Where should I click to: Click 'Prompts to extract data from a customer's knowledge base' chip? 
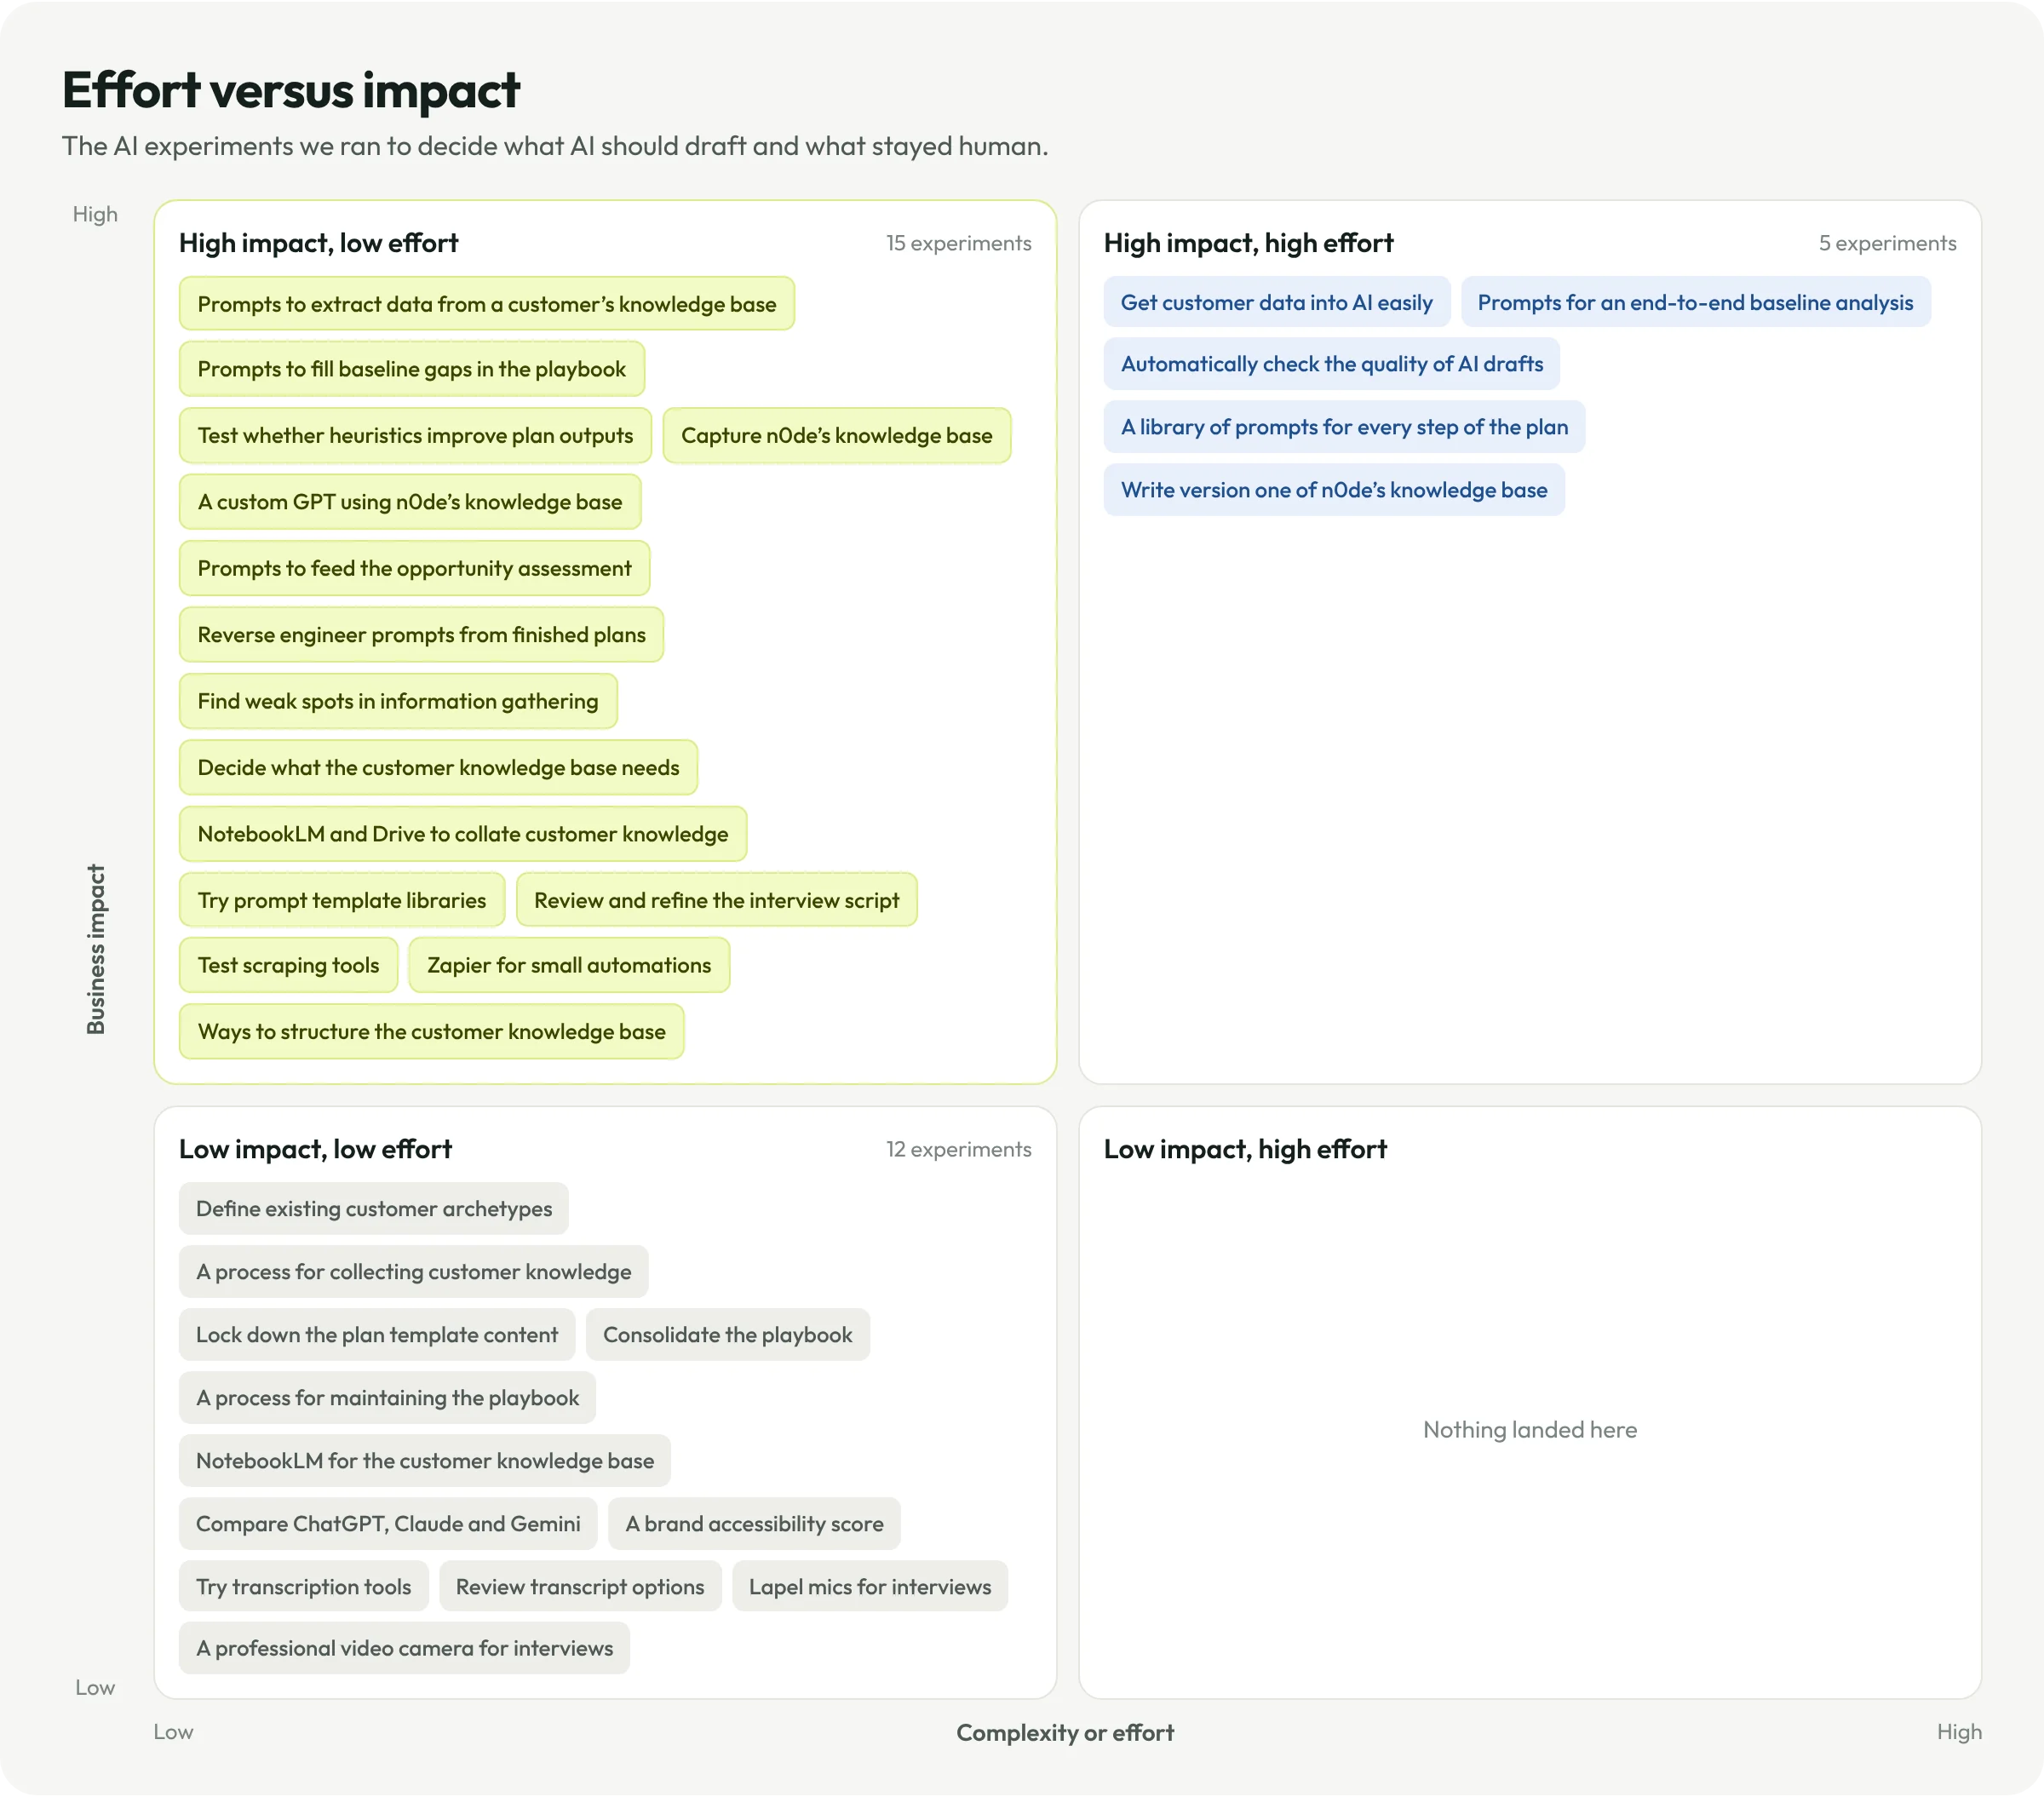486,304
